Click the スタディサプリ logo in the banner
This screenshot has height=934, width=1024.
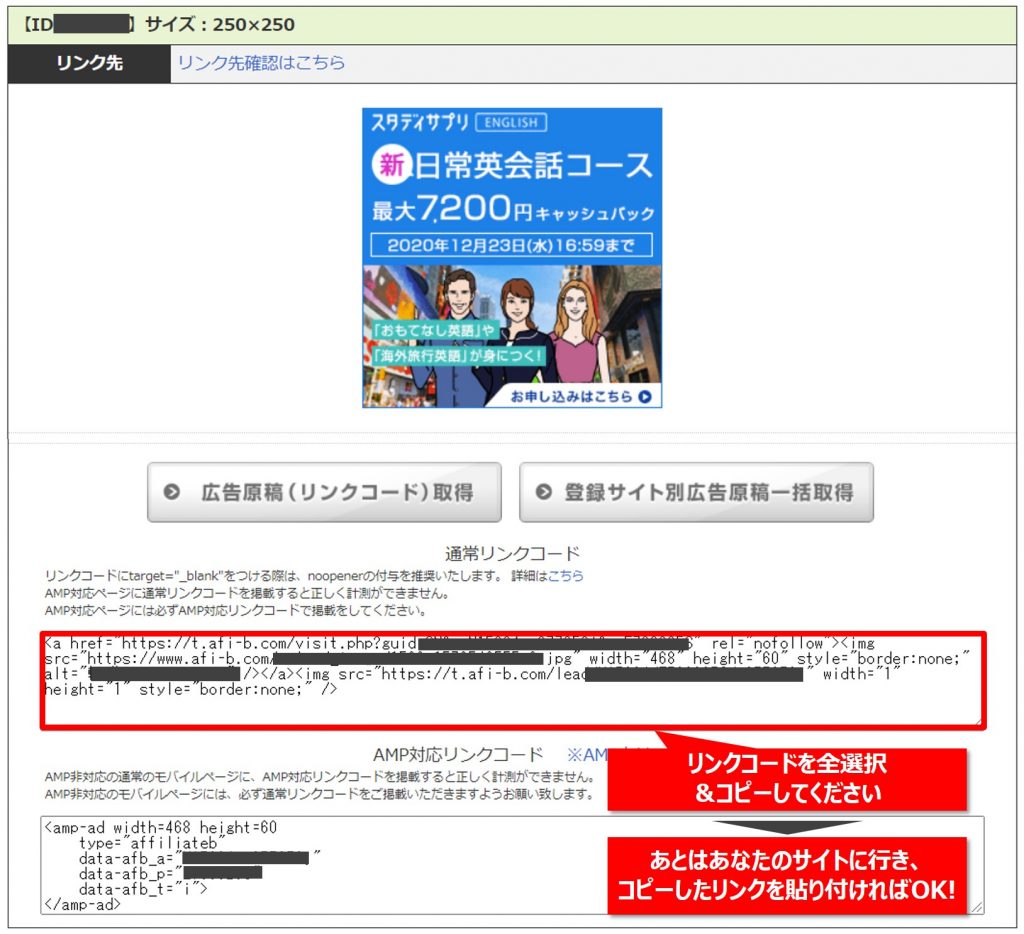click(x=420, y=123)
